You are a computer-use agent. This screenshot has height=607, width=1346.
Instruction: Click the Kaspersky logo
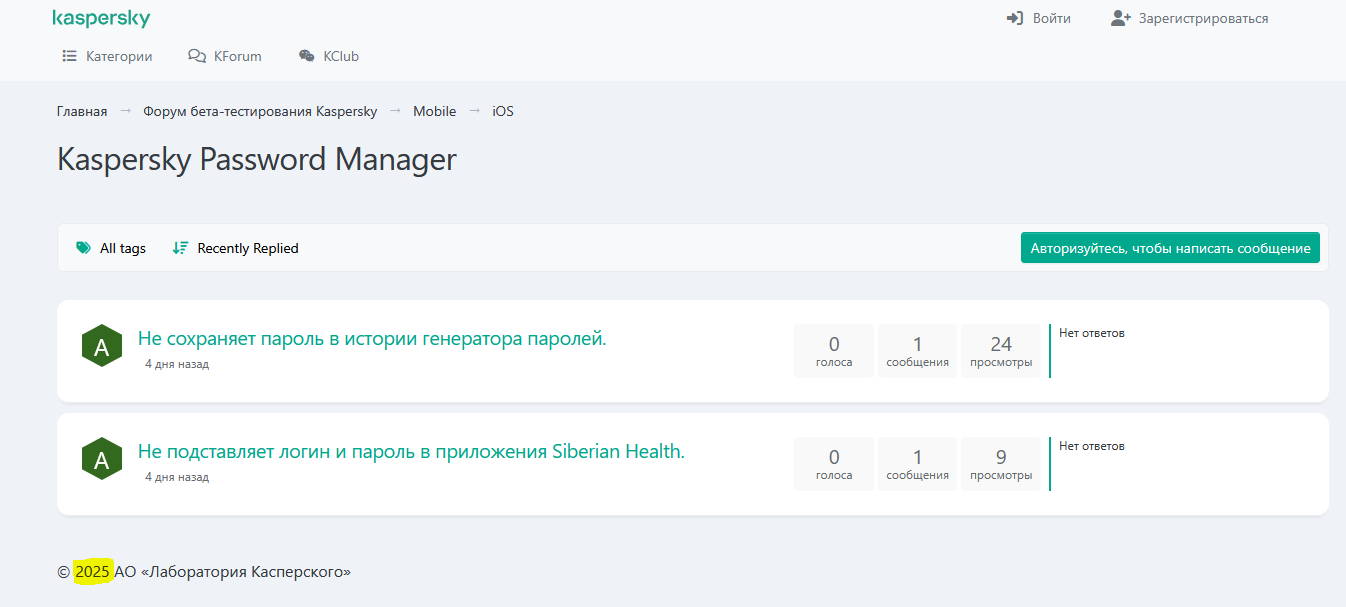click(x=101, y=19)
